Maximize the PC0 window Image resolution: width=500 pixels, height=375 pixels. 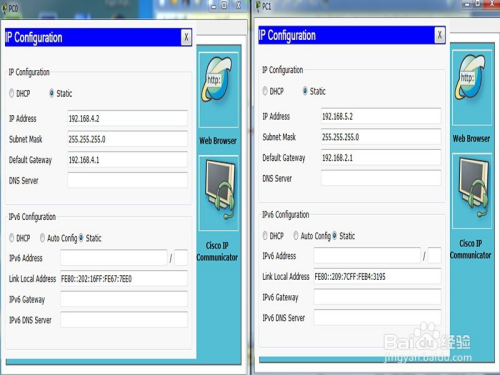pos(224,6)
